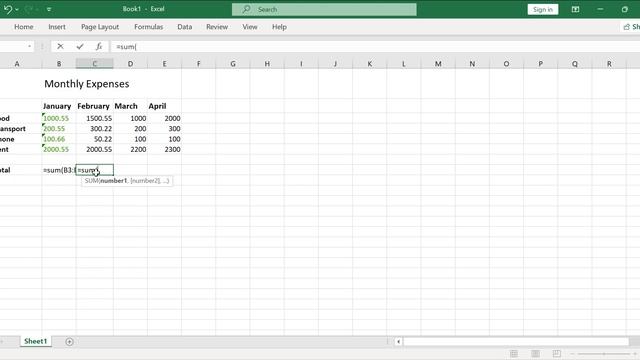Click number1 in the SUM function tooltip

[x=114, y=181]
